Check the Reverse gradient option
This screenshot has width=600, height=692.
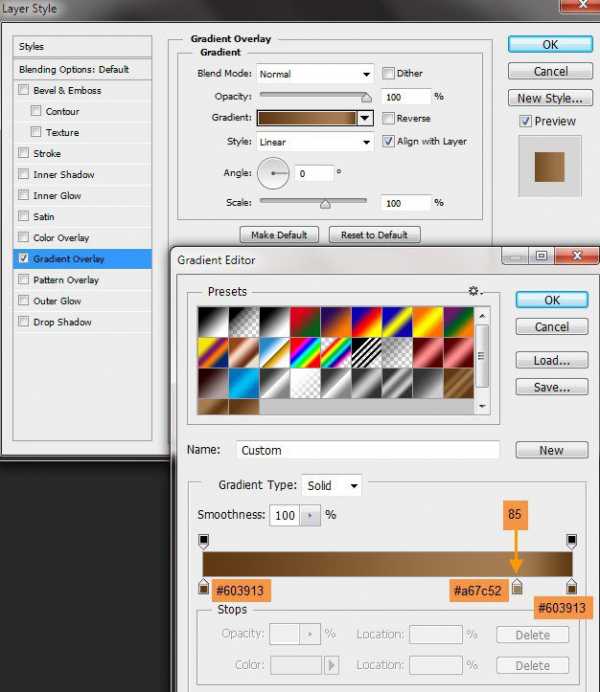coord(388,118)
